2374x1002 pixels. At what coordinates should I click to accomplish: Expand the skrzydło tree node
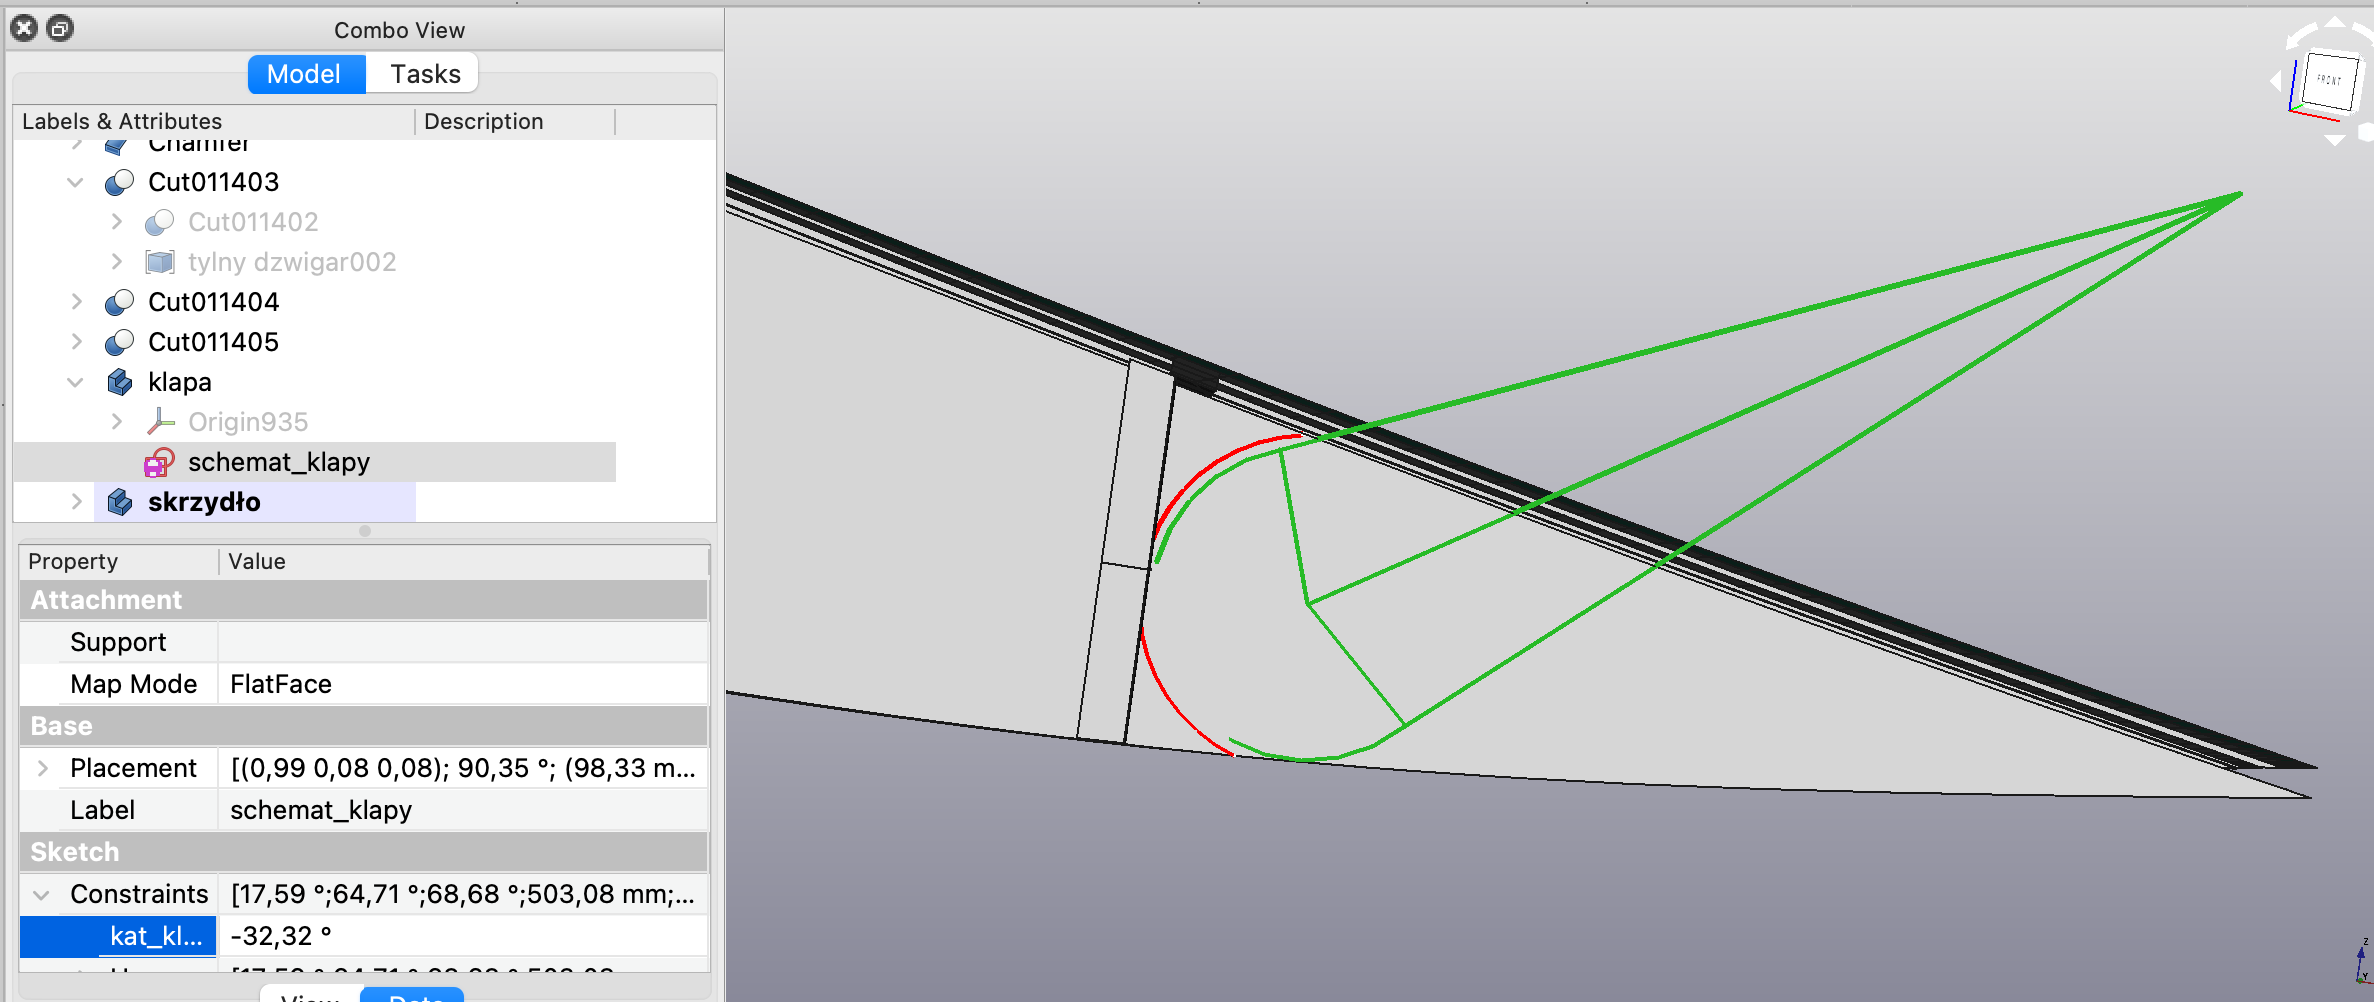point(76,502)
